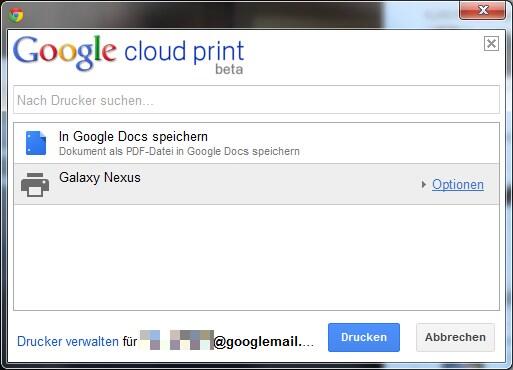This screenshot has width=513, height=370.
Task: Click the multicolored Google logo
Action: pos(65,53)
